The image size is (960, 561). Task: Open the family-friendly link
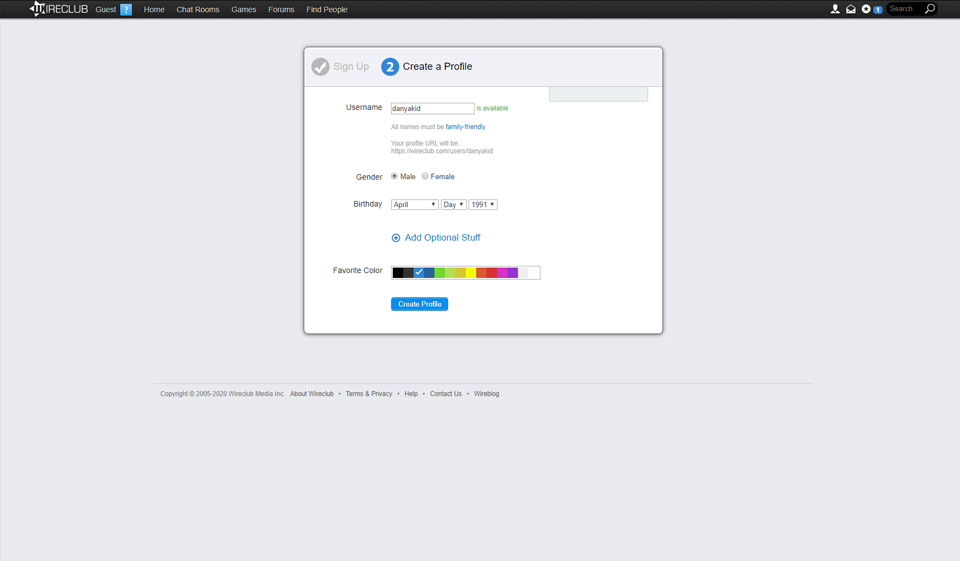click(x=465, y=127)
